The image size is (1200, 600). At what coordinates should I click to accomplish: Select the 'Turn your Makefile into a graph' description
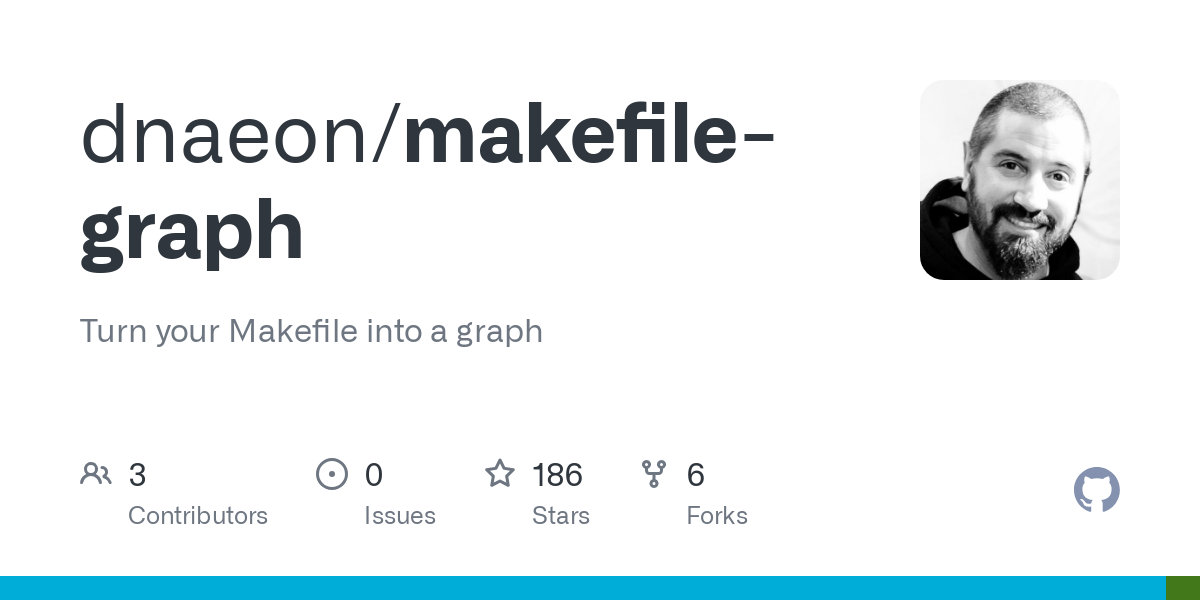[x=311, y=331]
